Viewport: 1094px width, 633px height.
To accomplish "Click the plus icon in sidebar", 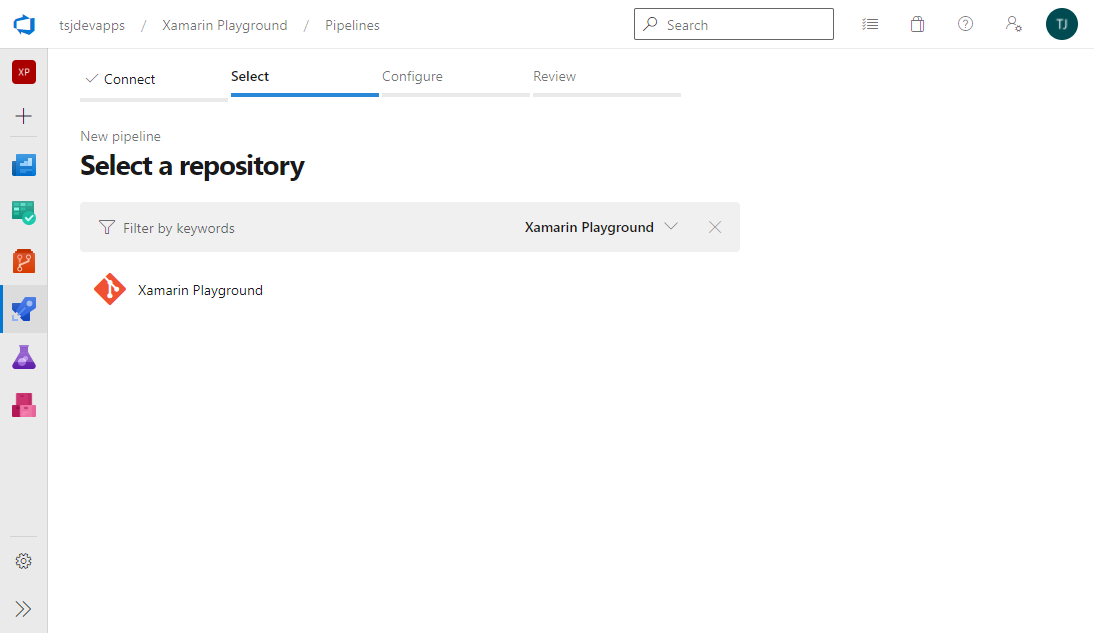I will [x=24, y=116].
